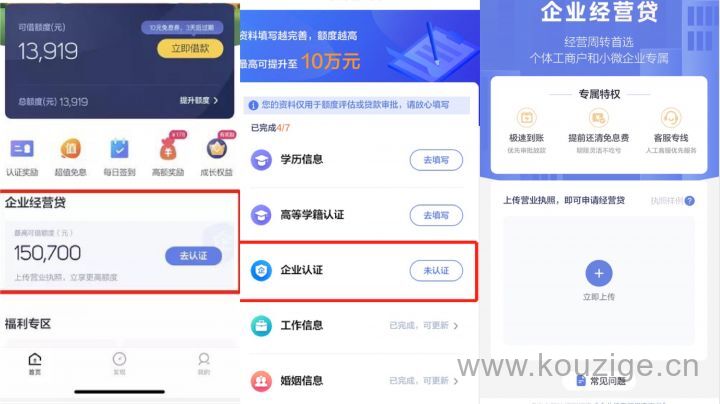Tap the blue plus 立即上传 icon
720x404 pixels.
(x=599, y=274)
